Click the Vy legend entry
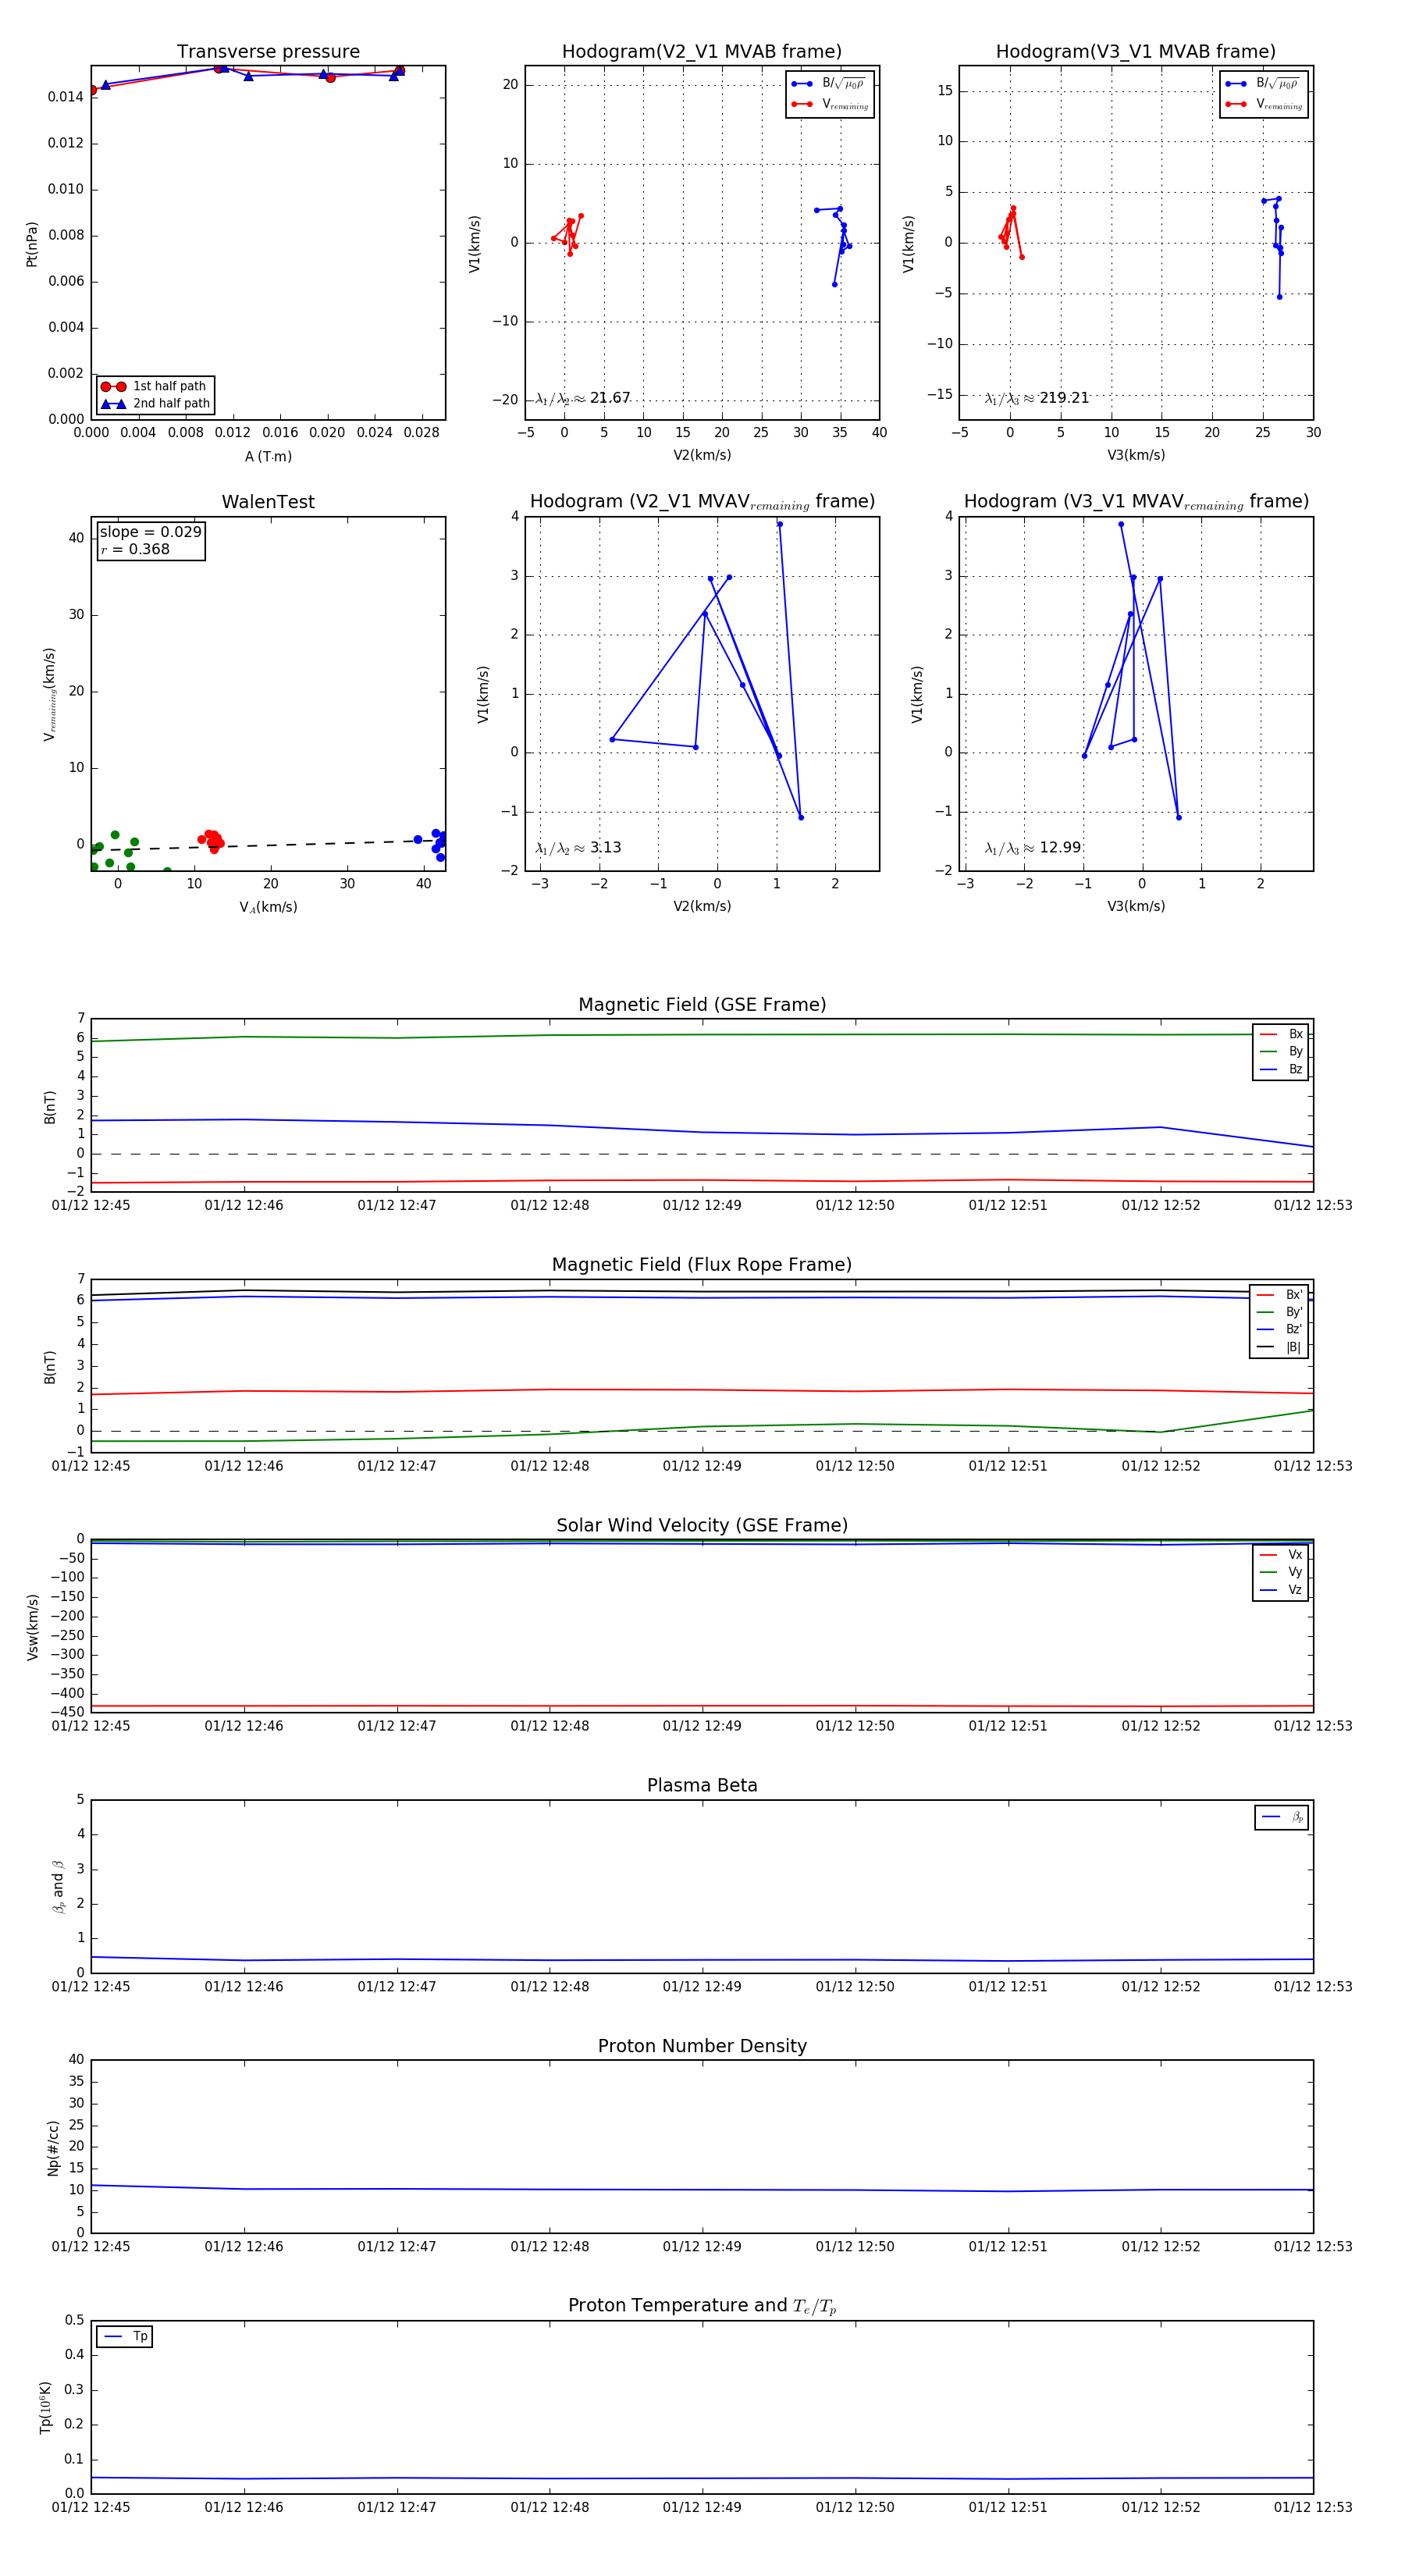Screen dimensions: 1405x2576 tap(1281, 1572)
